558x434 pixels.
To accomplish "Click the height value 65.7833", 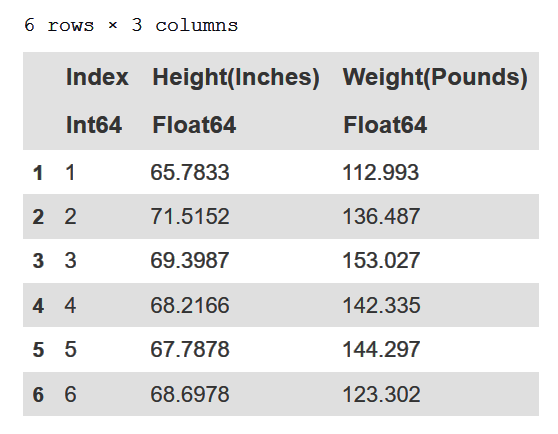I will (x=190, y=173).
